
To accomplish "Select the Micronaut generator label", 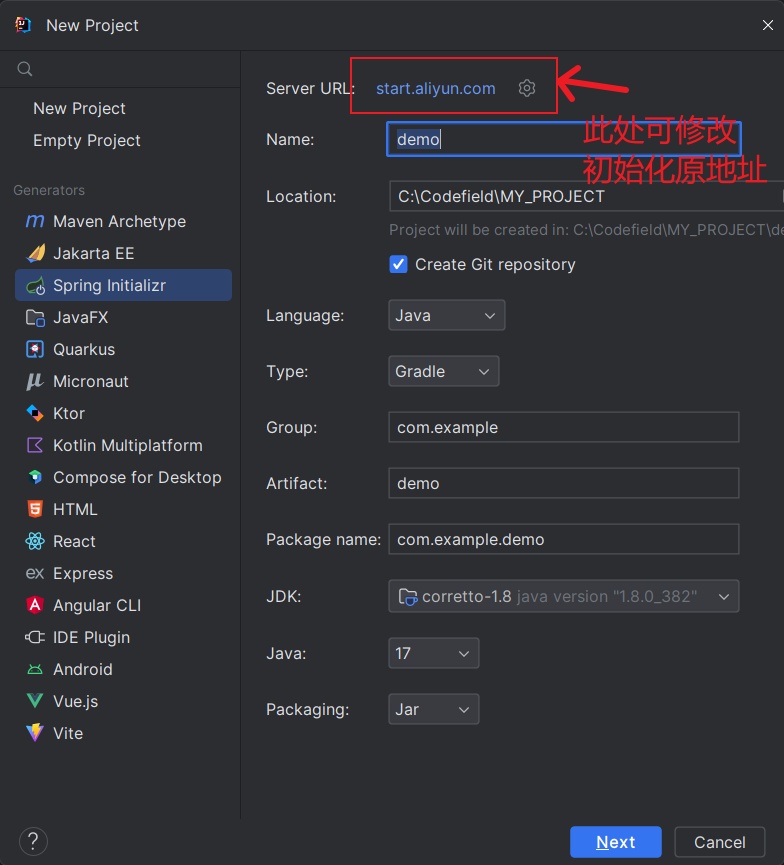I will [90, 381].
